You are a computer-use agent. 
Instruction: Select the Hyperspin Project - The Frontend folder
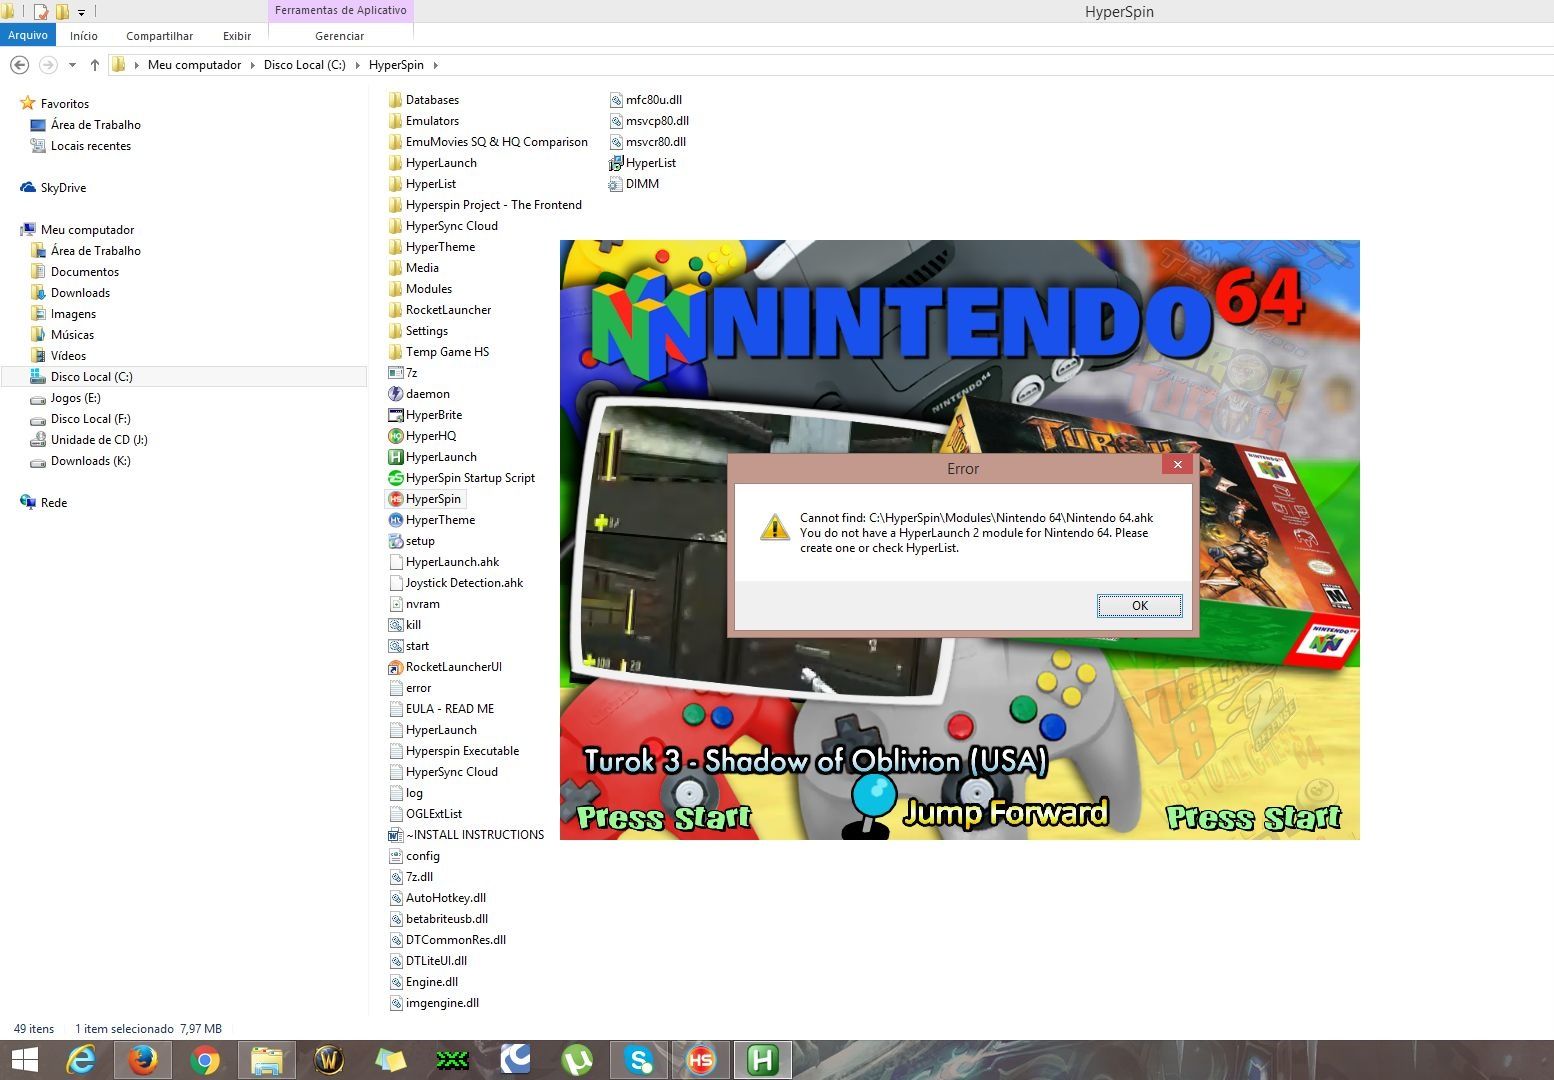pos(485,205)
